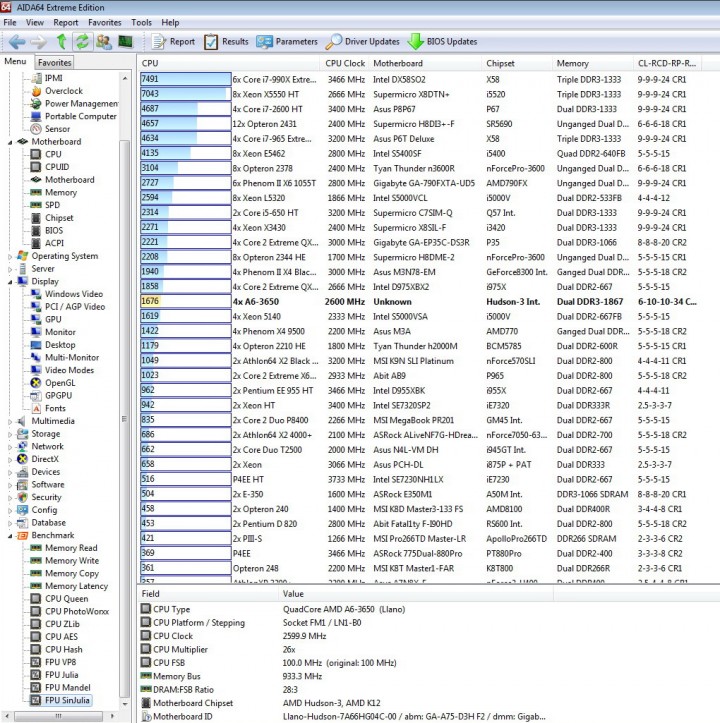Select the 4x A6-3650 result row
The image size is (720, 723).
click(x=420, y=302)
